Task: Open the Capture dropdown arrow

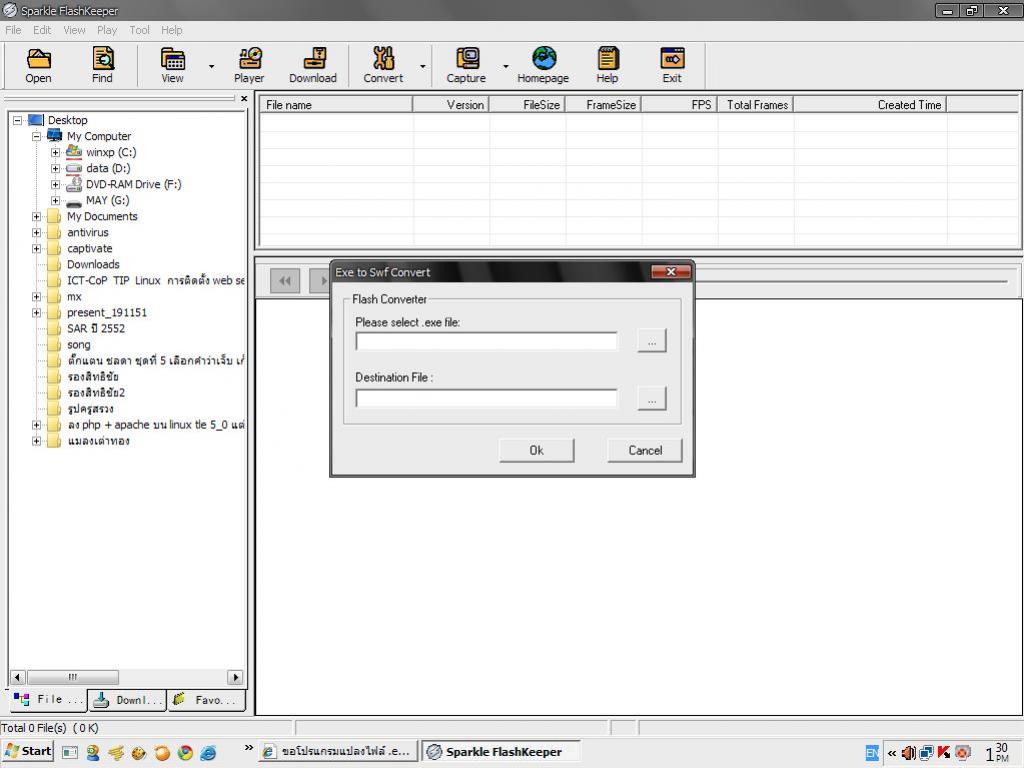Action: [505, 67]
